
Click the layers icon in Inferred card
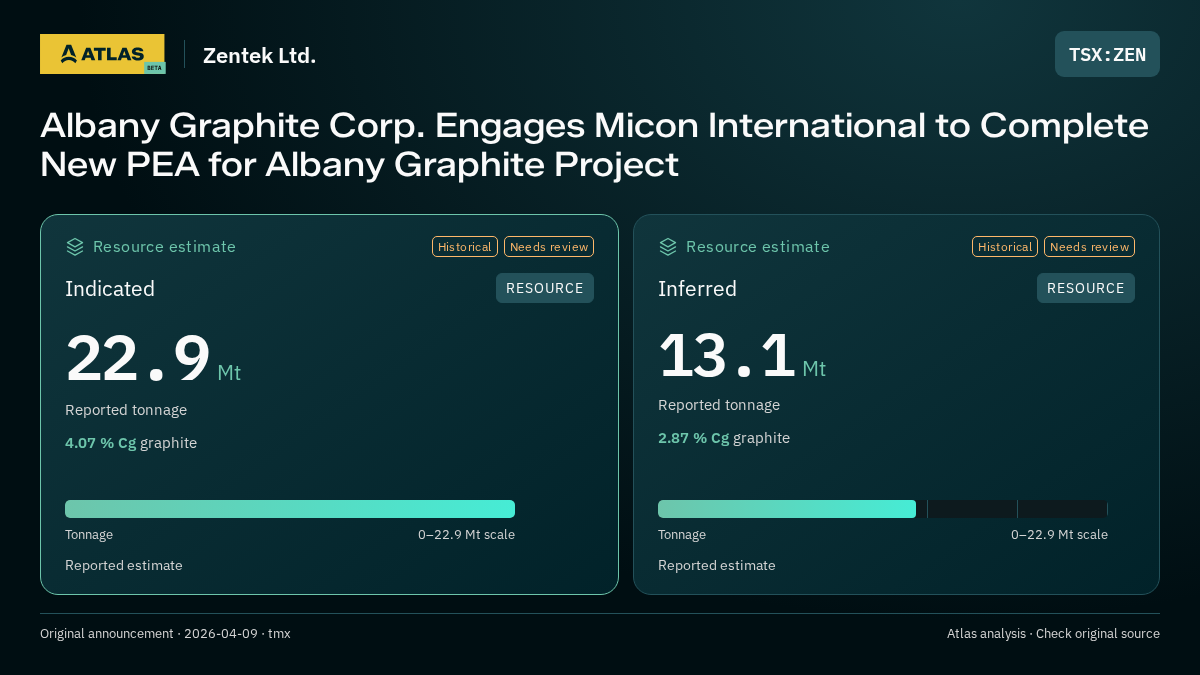668,247
